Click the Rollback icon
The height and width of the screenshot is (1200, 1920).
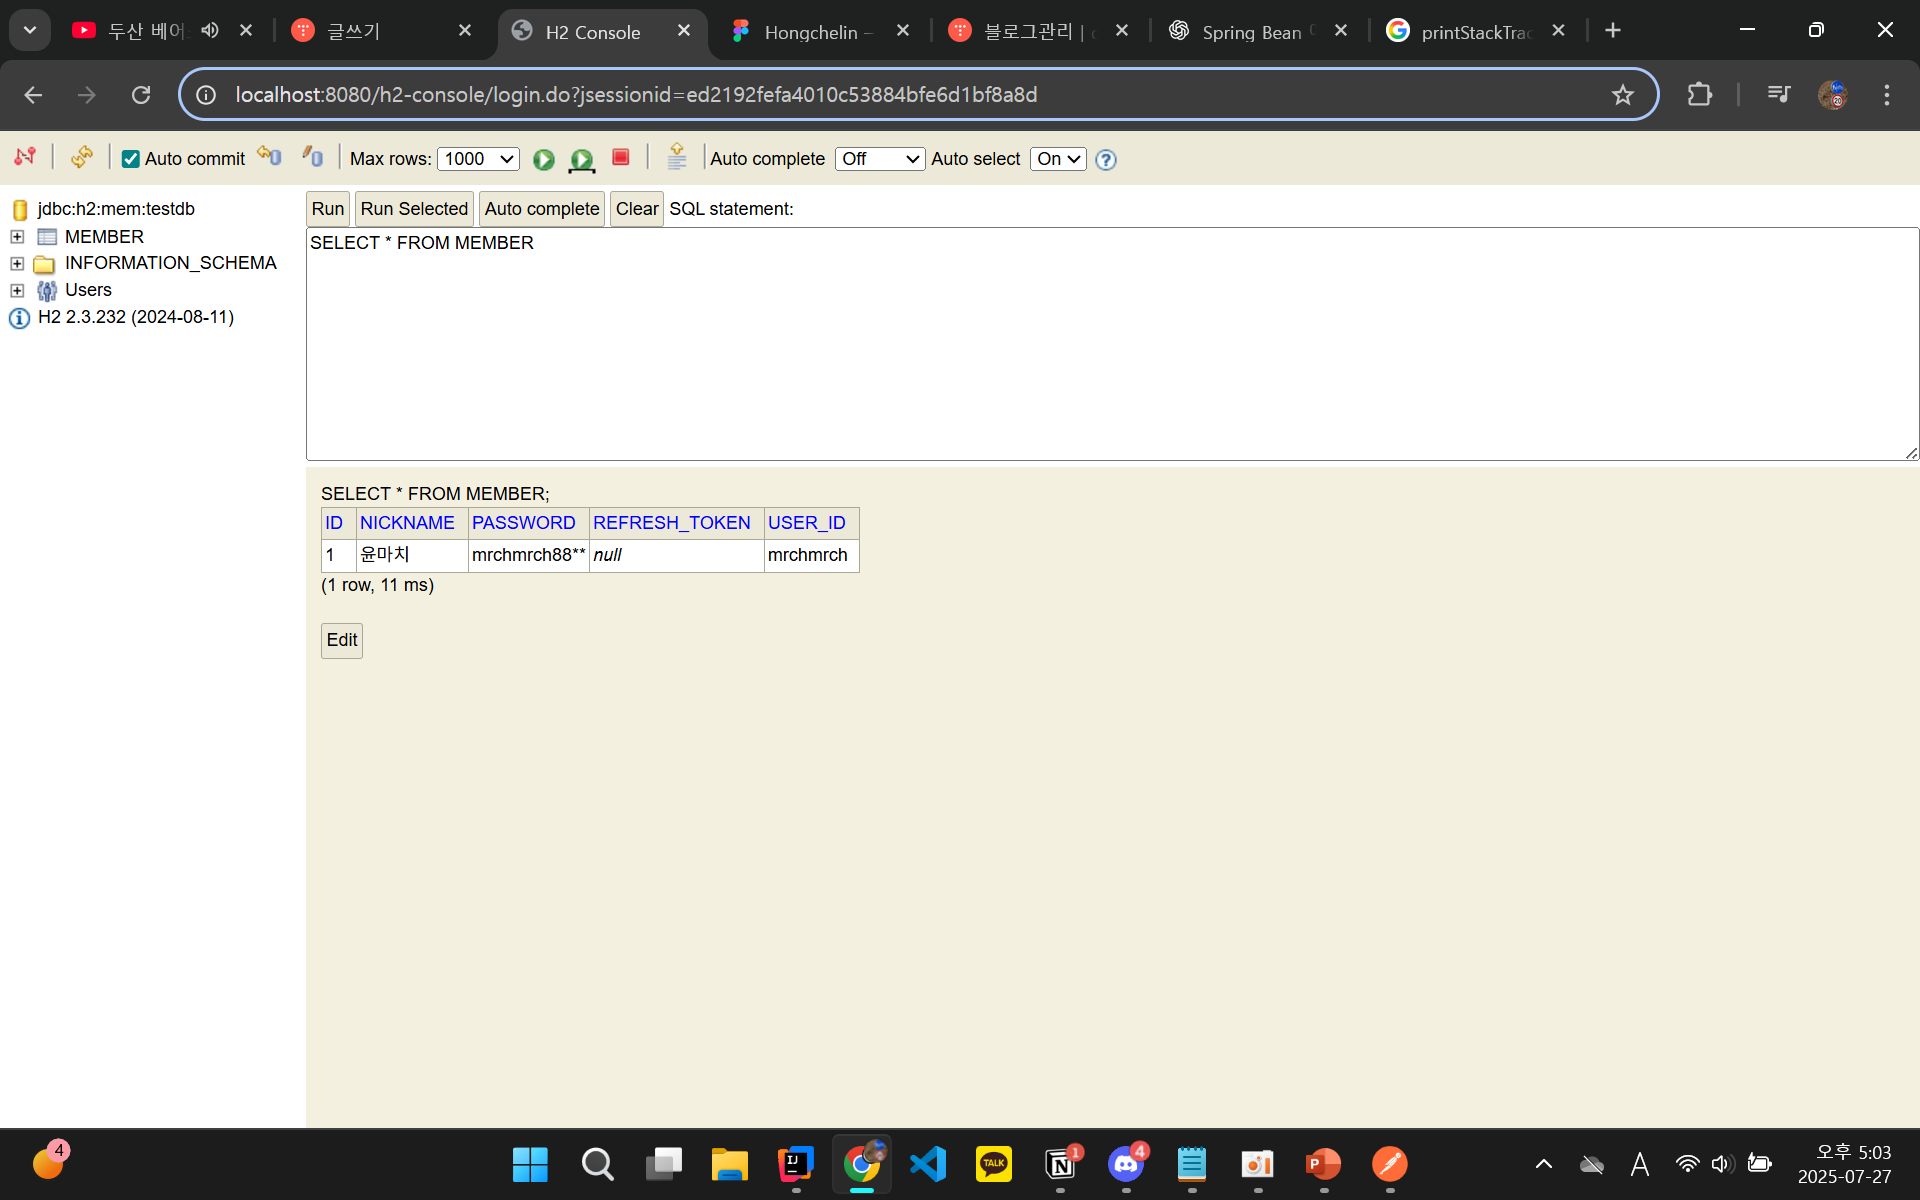click(269, 157)
